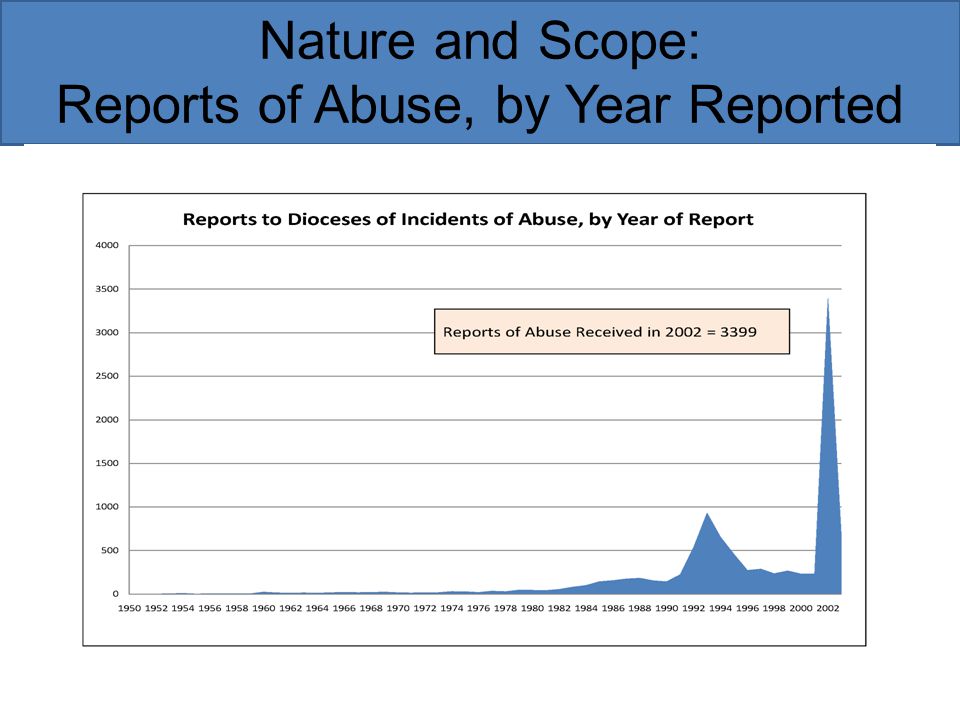Screen dimensions: 960x720
Task: Click the x-axis year 1996
Action: [x=748, y=608]
